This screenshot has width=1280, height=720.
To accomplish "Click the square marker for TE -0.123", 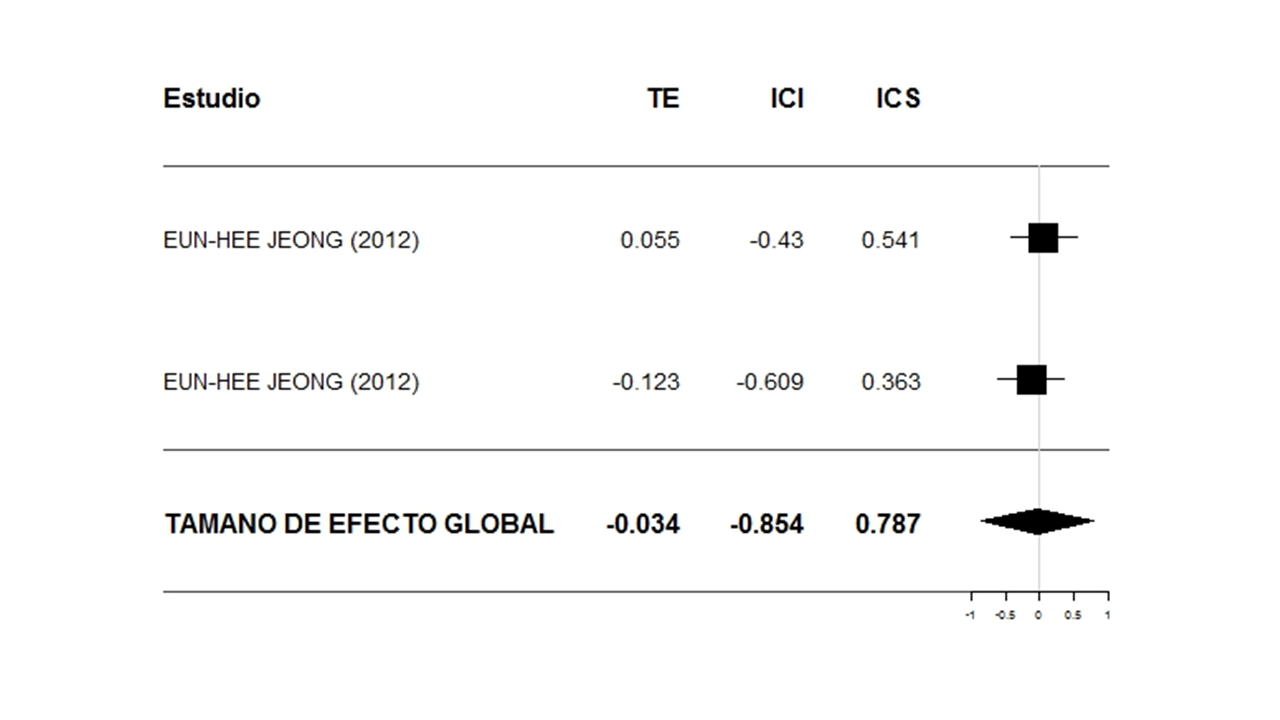I will click(x=1031, y=380).
